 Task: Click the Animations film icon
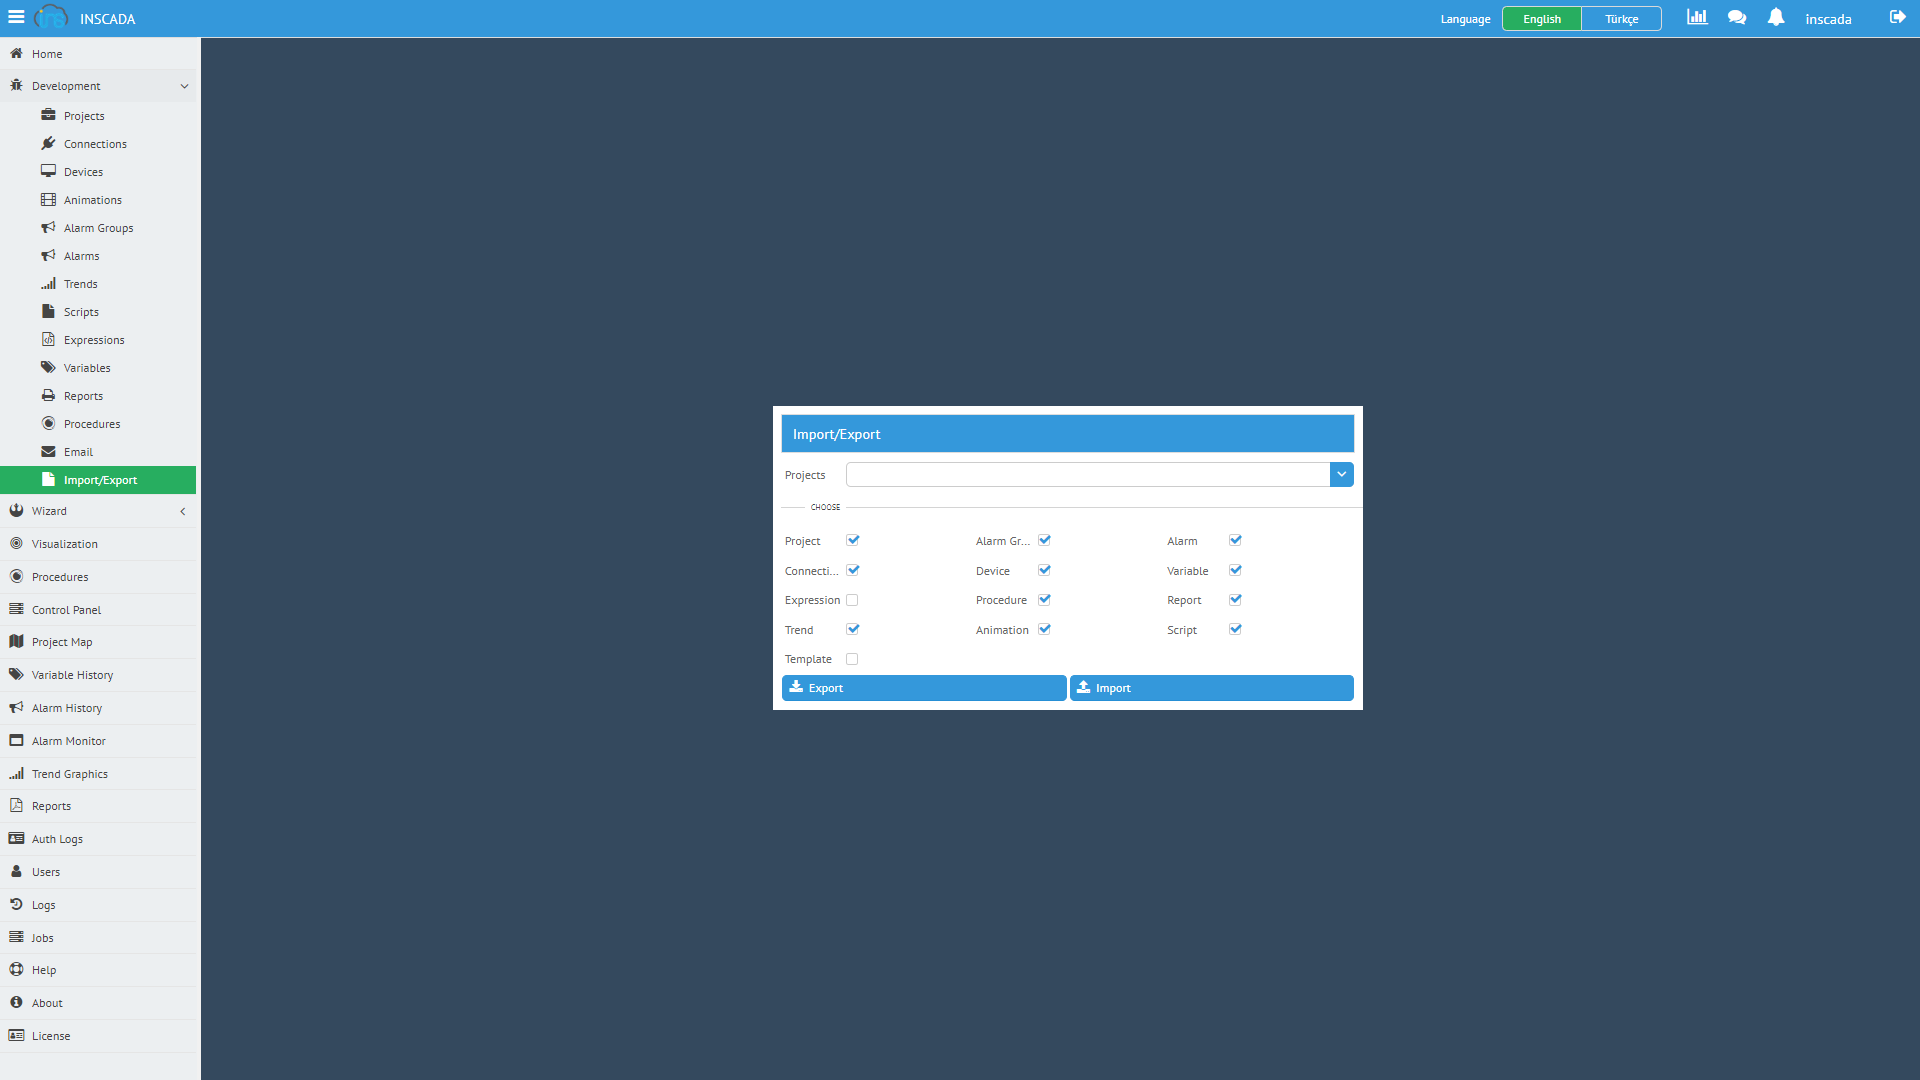click(x=48, y=199)
